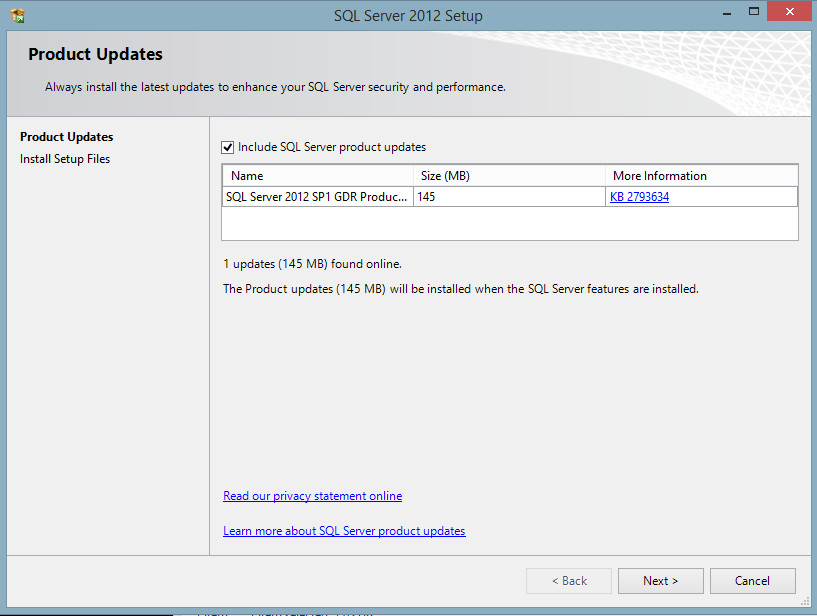Viewport: 817px width, 616px height.
Task: Click the Next button
Action: click(x=661, y=581)
